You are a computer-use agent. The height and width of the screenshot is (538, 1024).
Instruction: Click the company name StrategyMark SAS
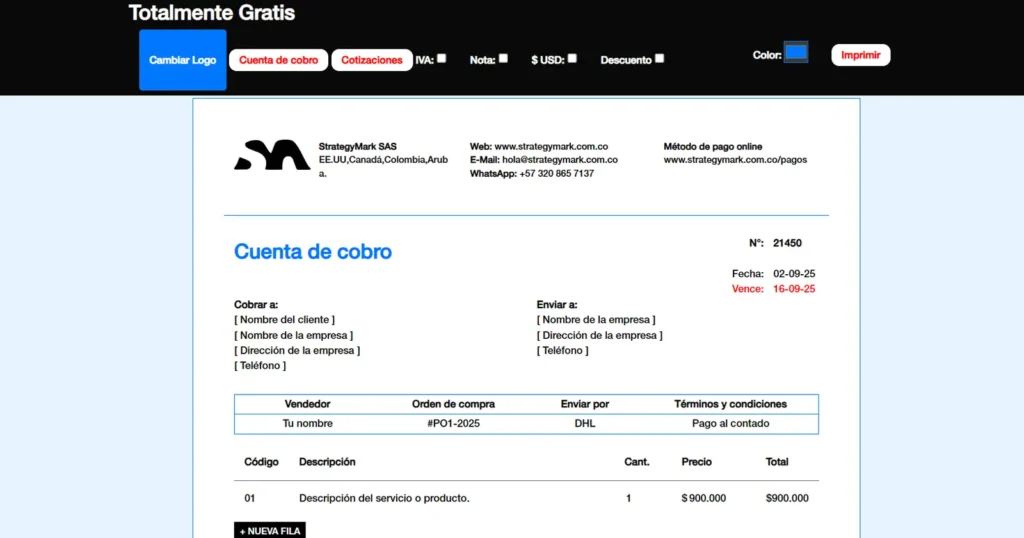357,146
